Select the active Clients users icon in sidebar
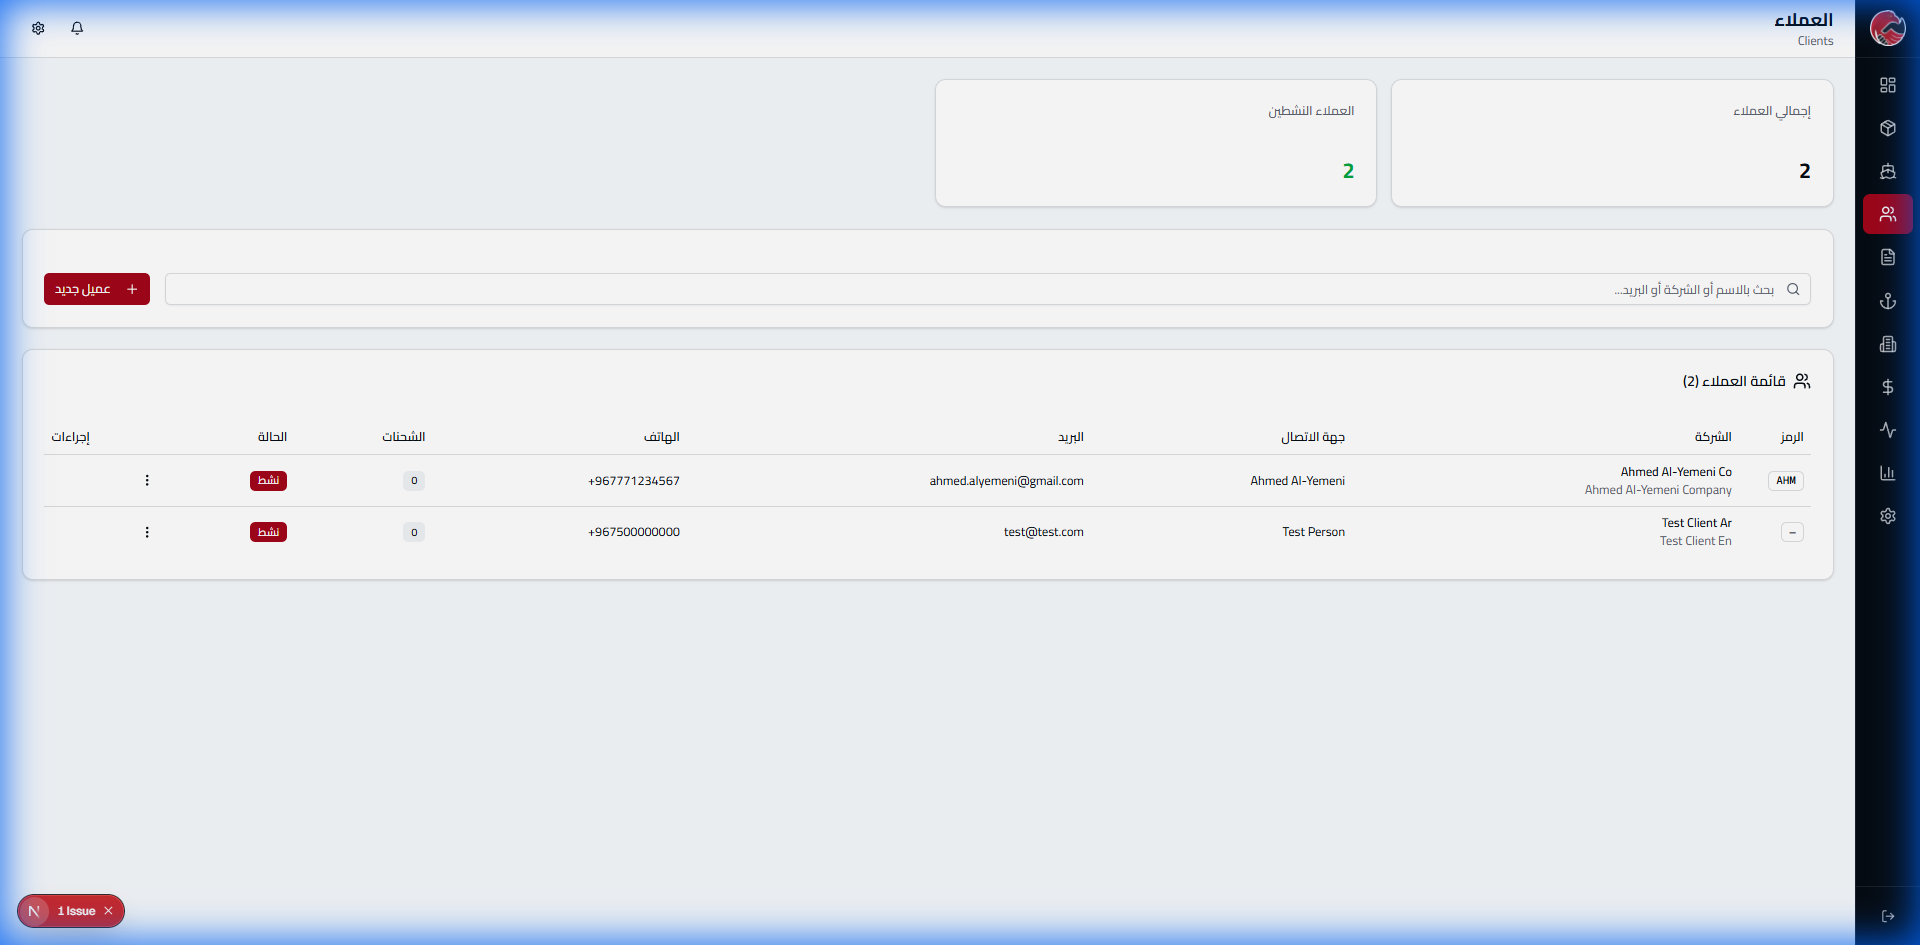 click(x=1887, y=214)
